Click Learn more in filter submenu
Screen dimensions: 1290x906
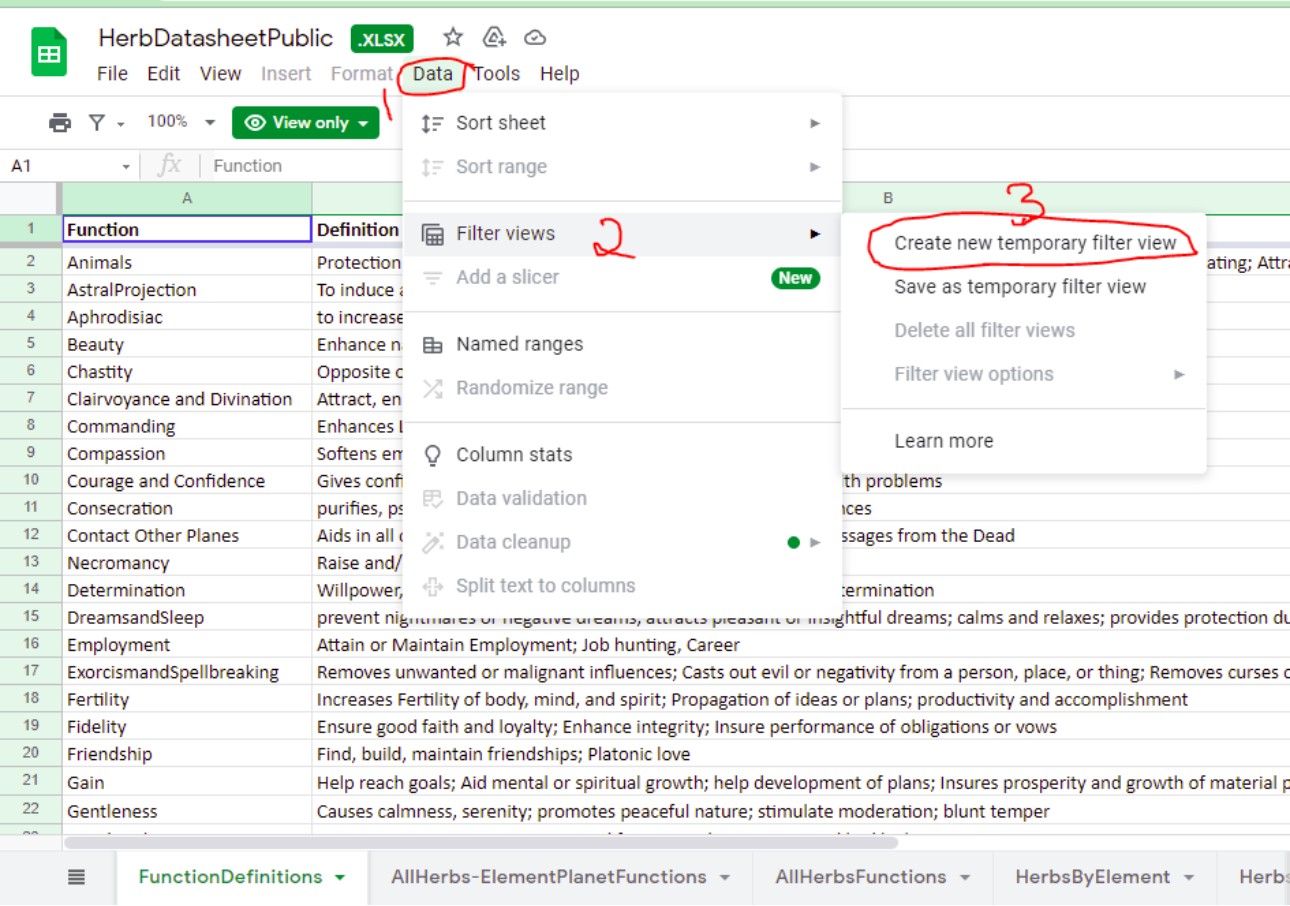click(x=943, y=441)
